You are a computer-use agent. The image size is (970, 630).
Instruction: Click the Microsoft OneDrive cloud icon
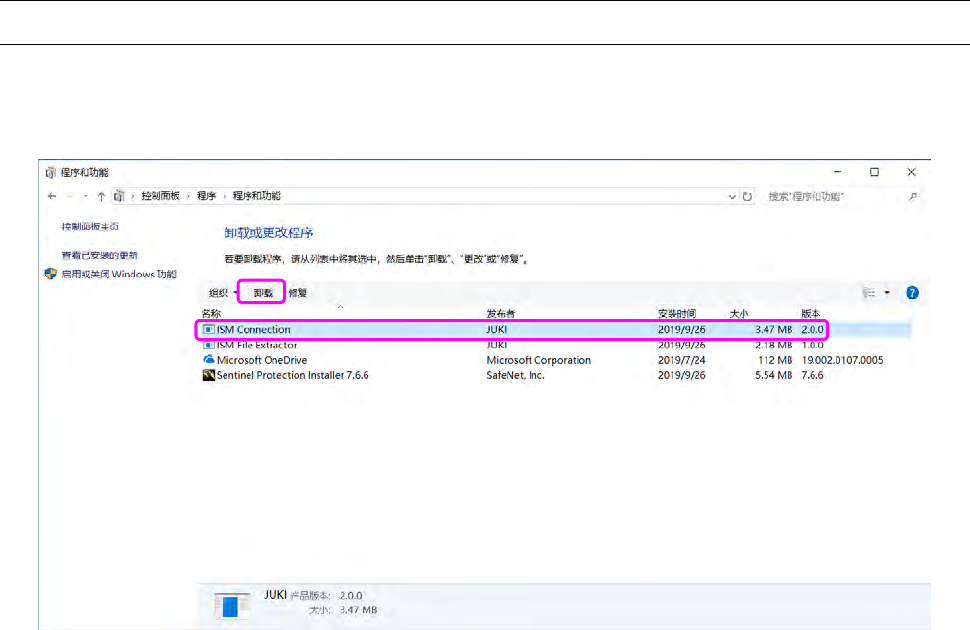(208, 360)
